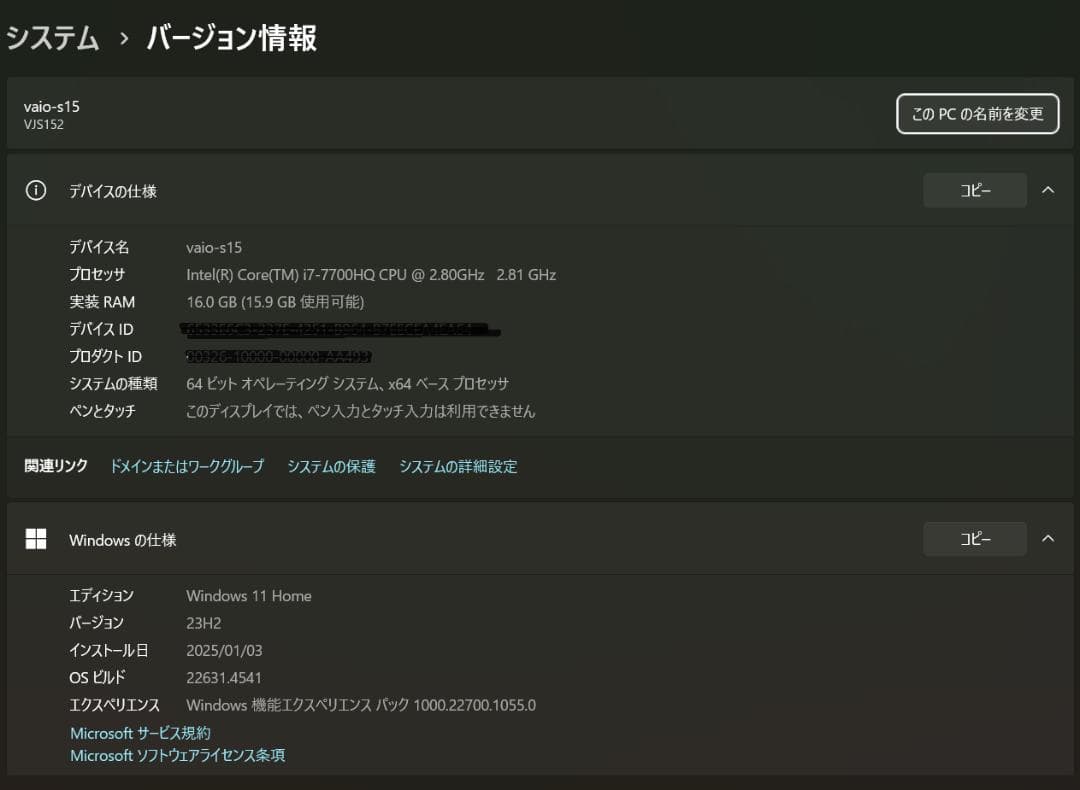Open ドメインまたはワークグループ link
The width and height of the screenshot is (1080, 790).
click(187, 466)
